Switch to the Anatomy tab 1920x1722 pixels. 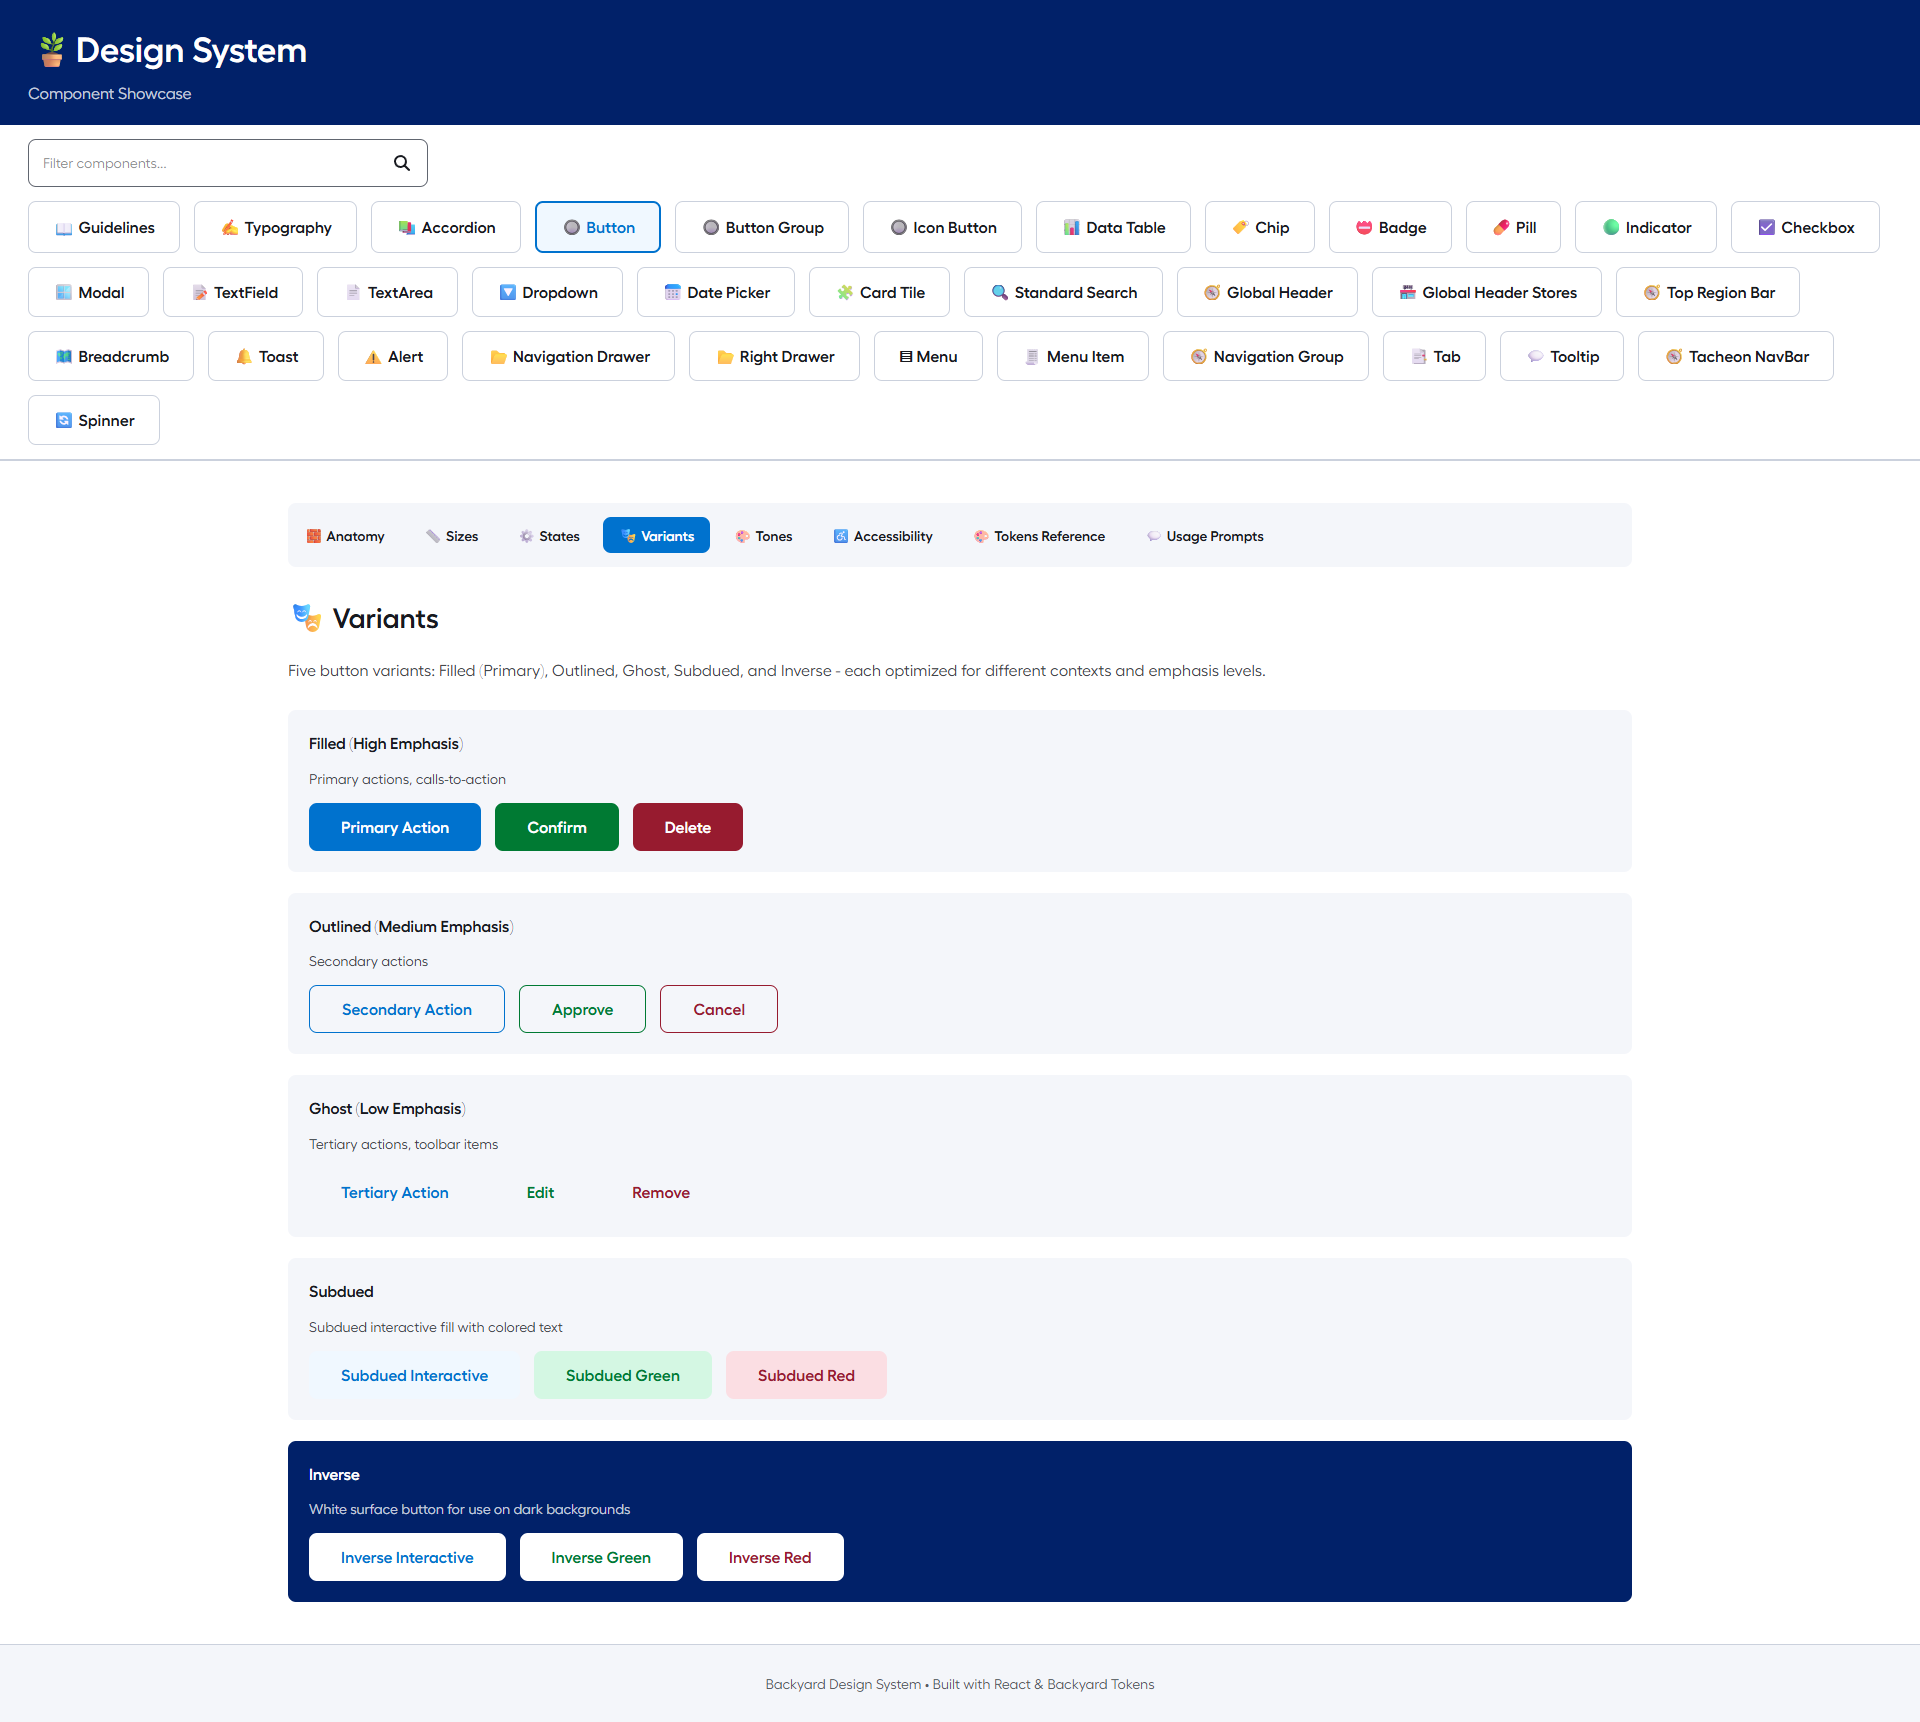click(x=345, y=536)
